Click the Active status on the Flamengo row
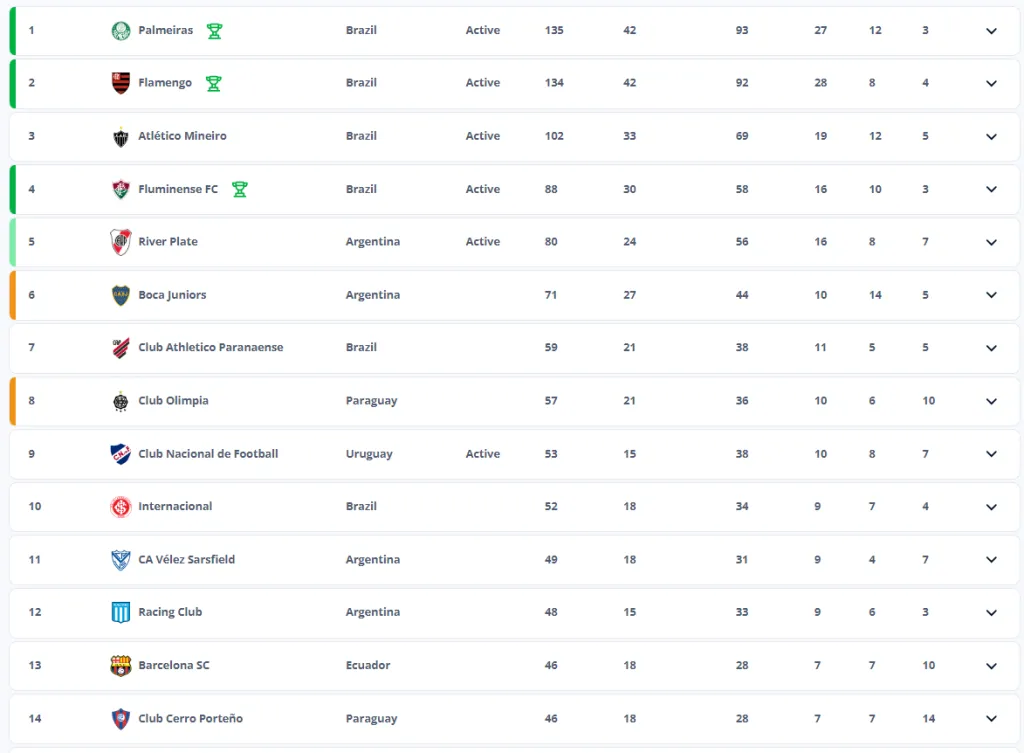The height and width of the screenshot is (753, 1024). tap(483, 83)
